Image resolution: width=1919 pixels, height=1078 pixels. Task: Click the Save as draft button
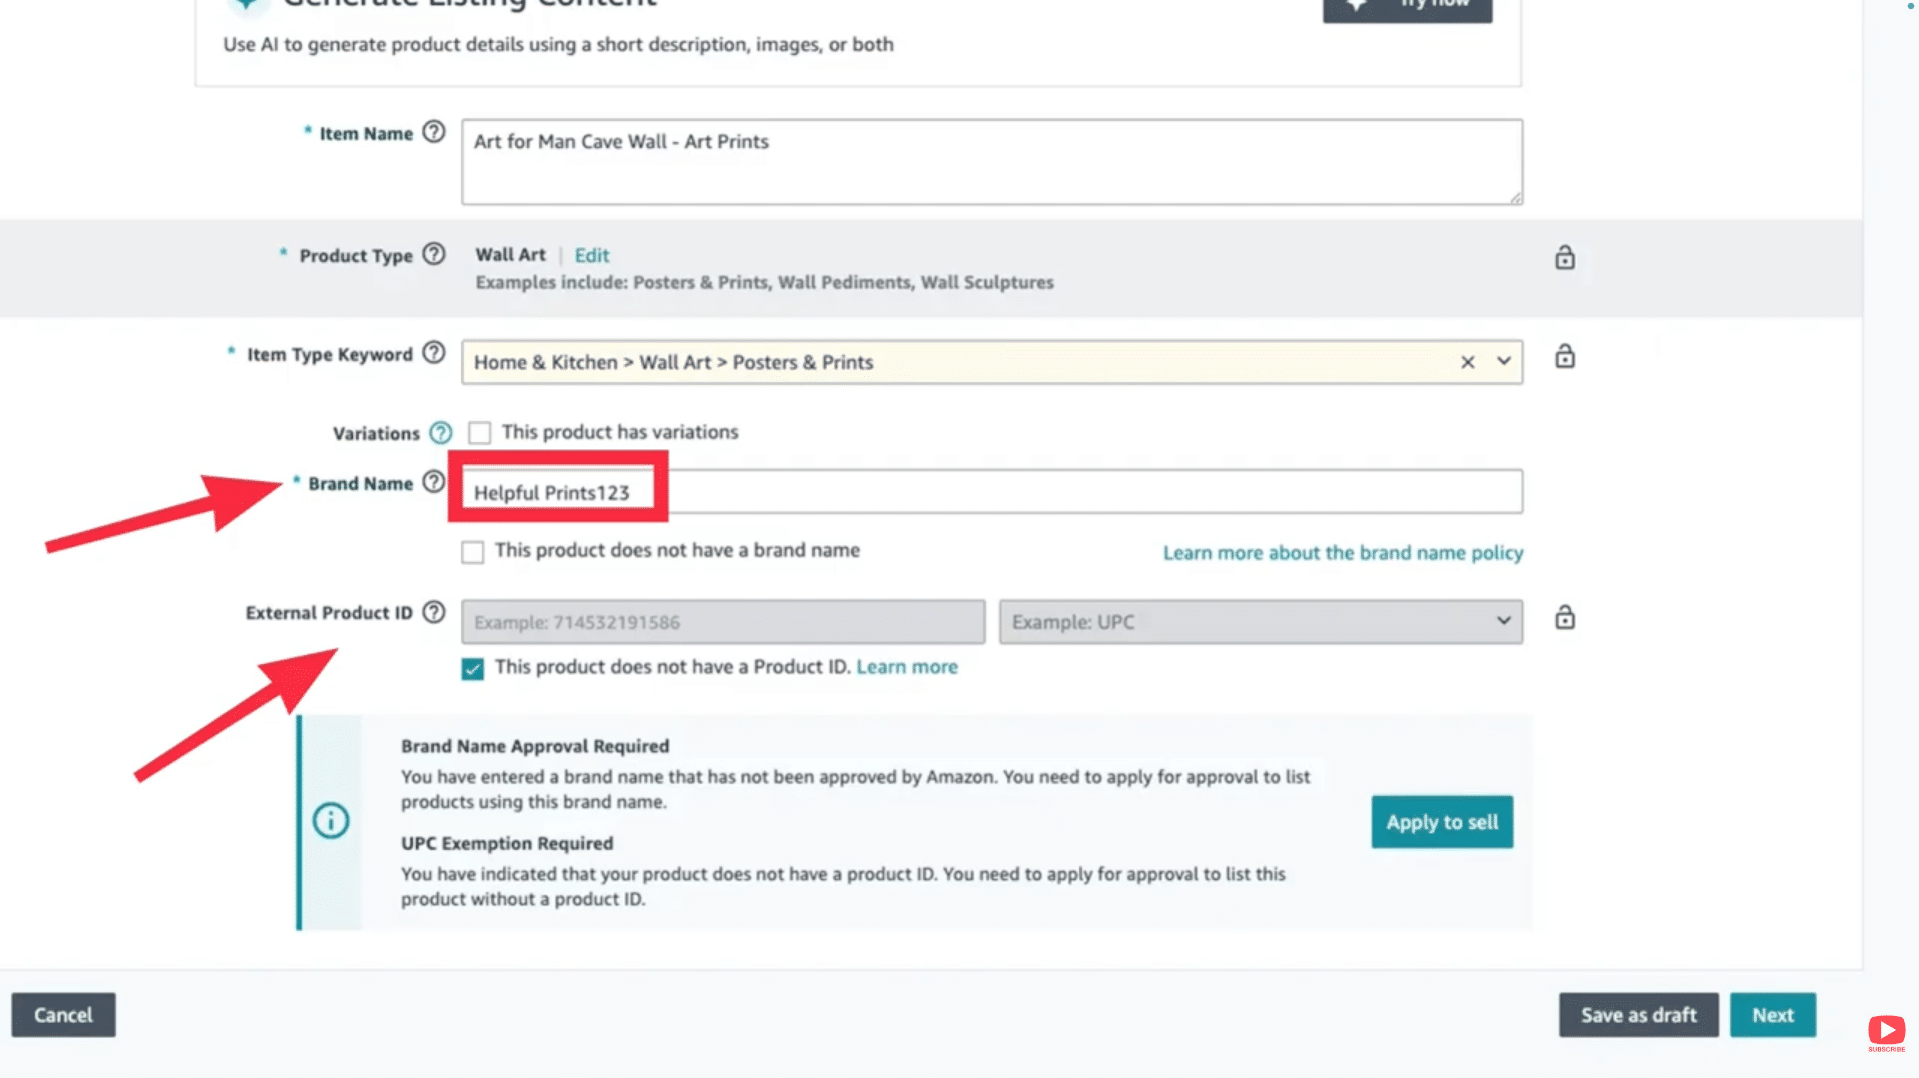[1638, 1015]
